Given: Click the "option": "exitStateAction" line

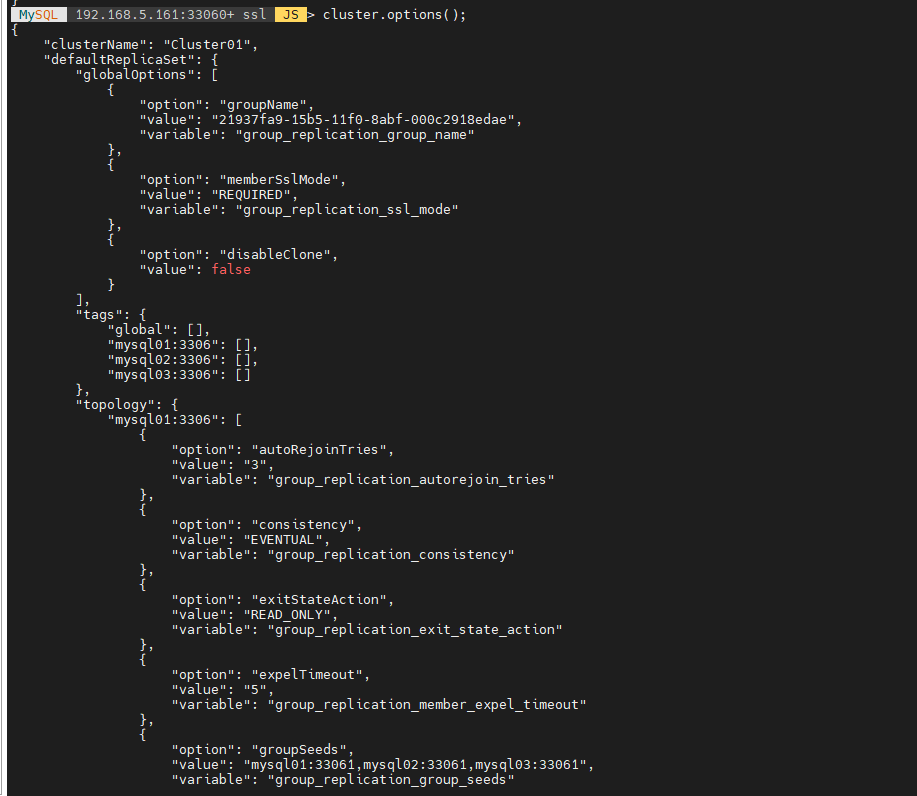Looking at the screenshot, I should pos(282,599).
